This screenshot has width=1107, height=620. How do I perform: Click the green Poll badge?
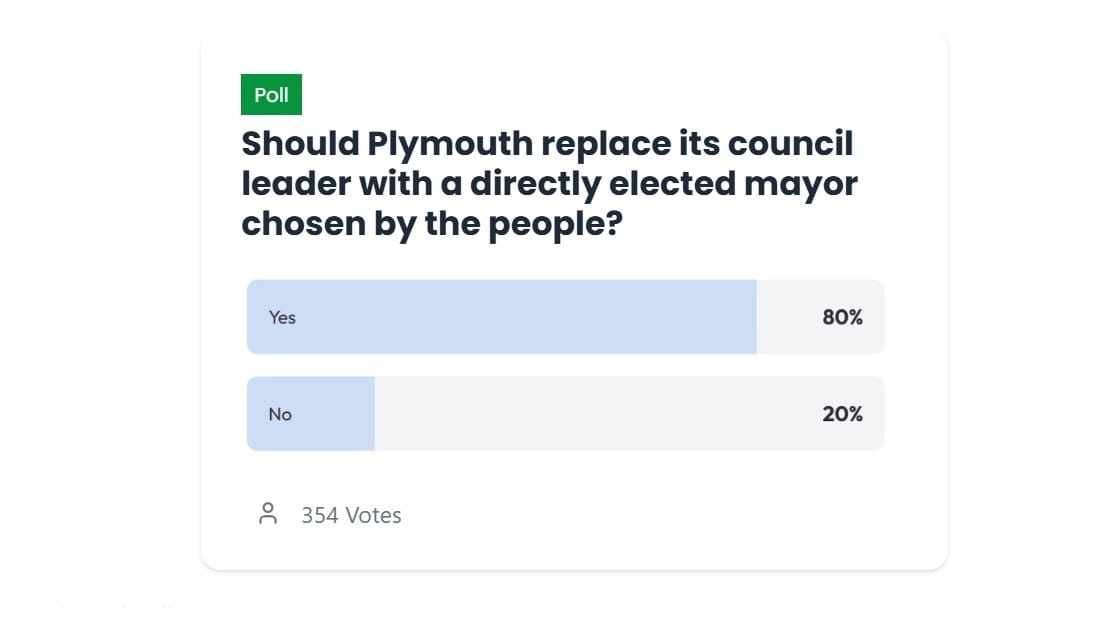pyautogui.click(x=271, y=95)
